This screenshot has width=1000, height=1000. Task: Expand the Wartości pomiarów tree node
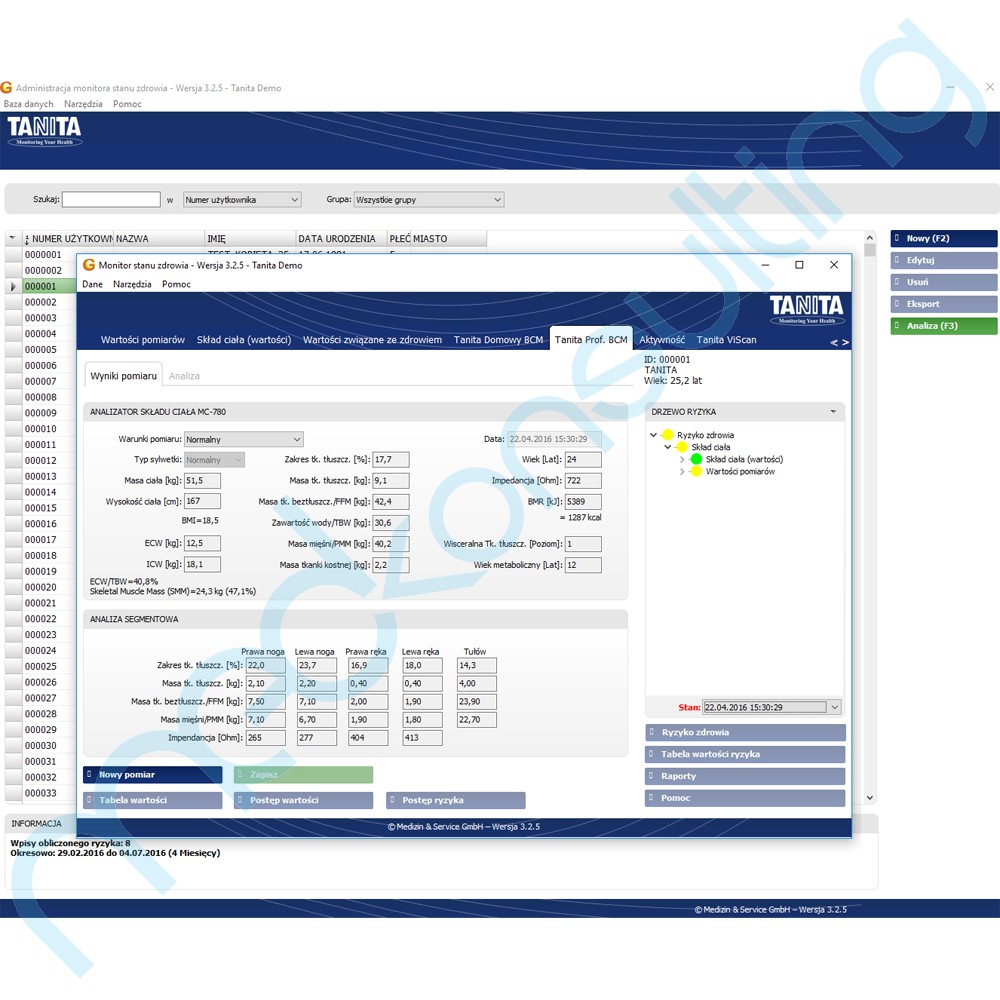click(682, 471)
